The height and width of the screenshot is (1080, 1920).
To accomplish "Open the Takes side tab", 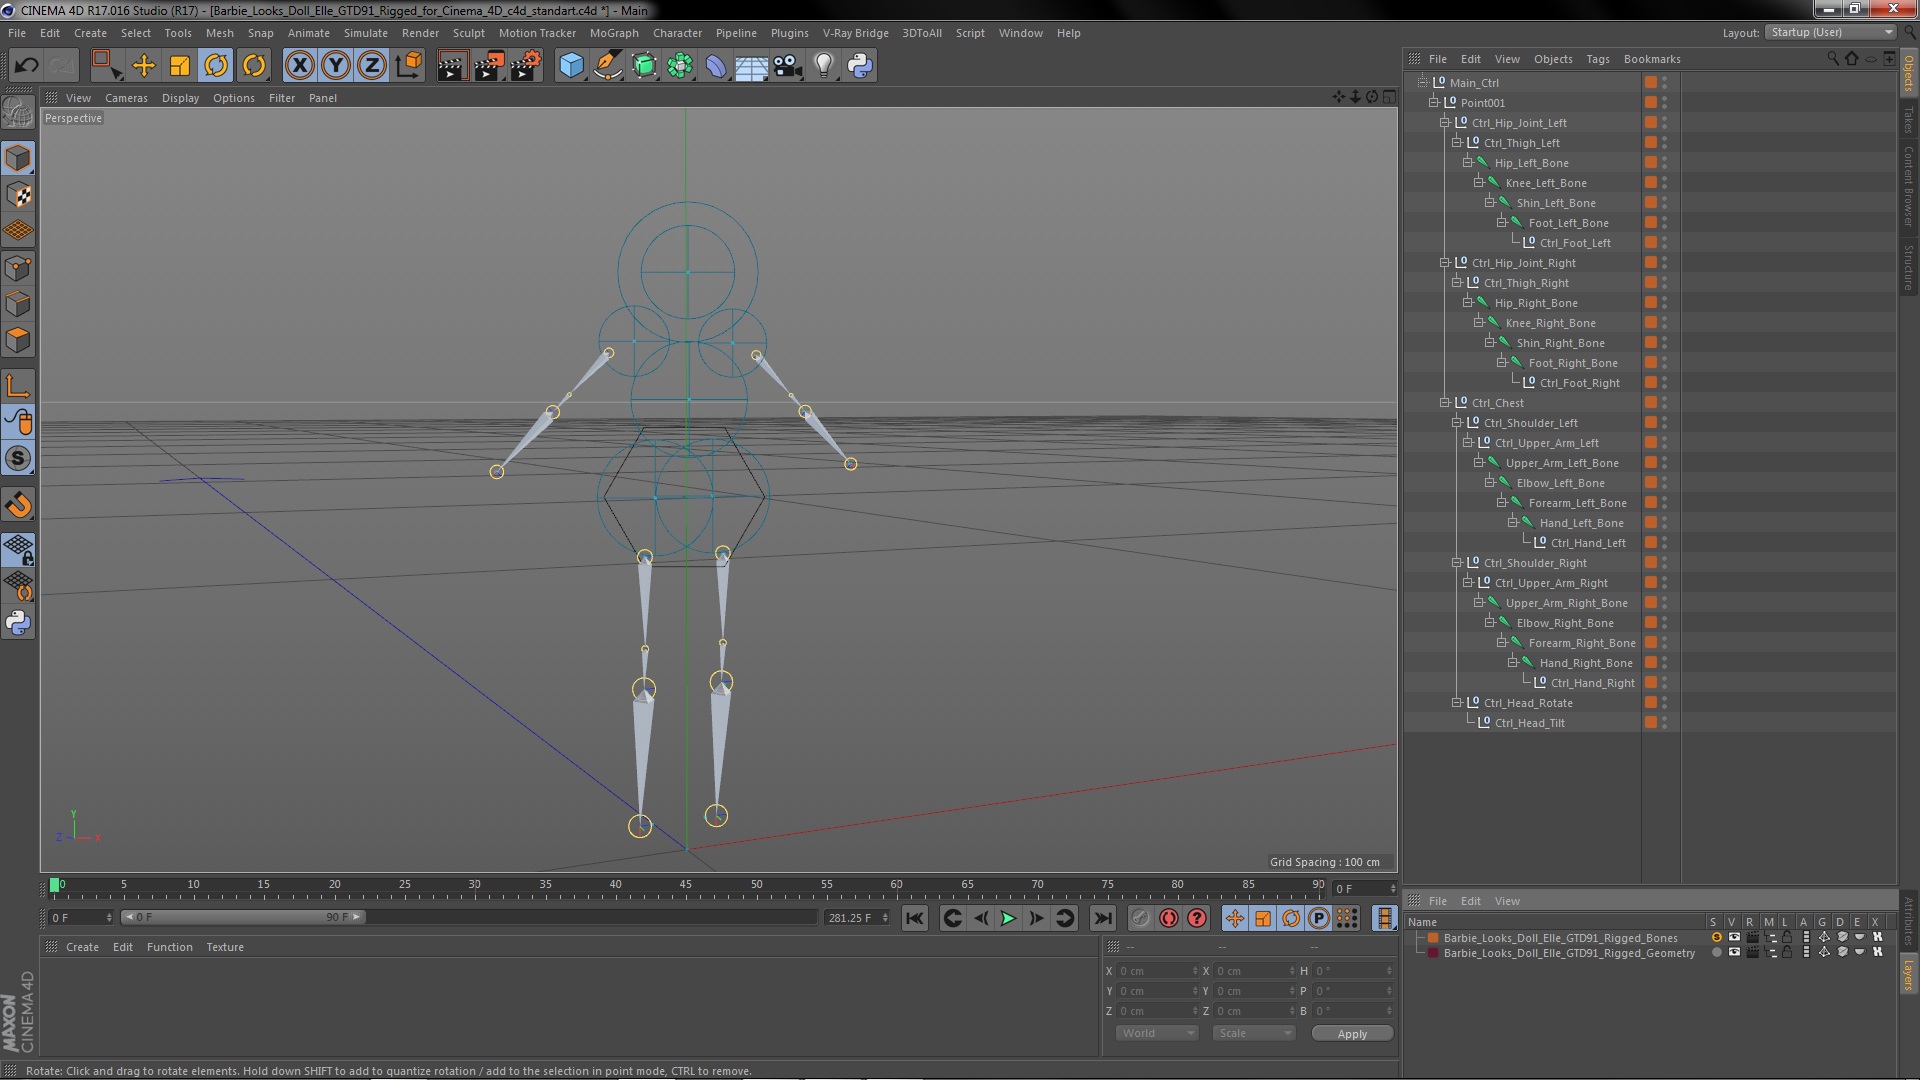I will 1908,120.
